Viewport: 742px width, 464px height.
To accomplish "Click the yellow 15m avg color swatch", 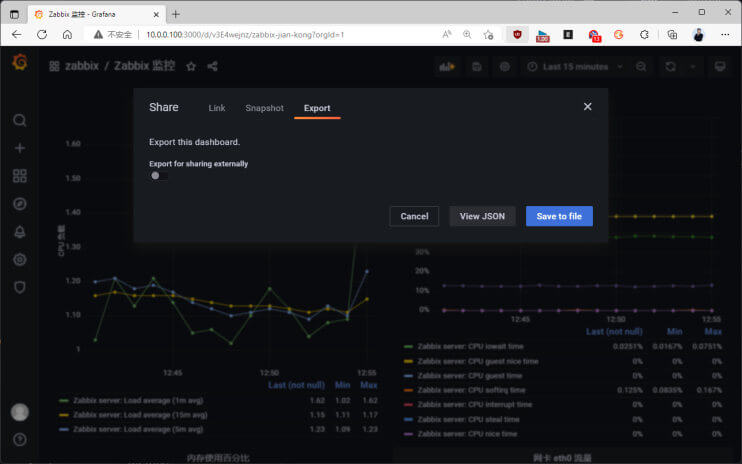I will coord(64,415).
